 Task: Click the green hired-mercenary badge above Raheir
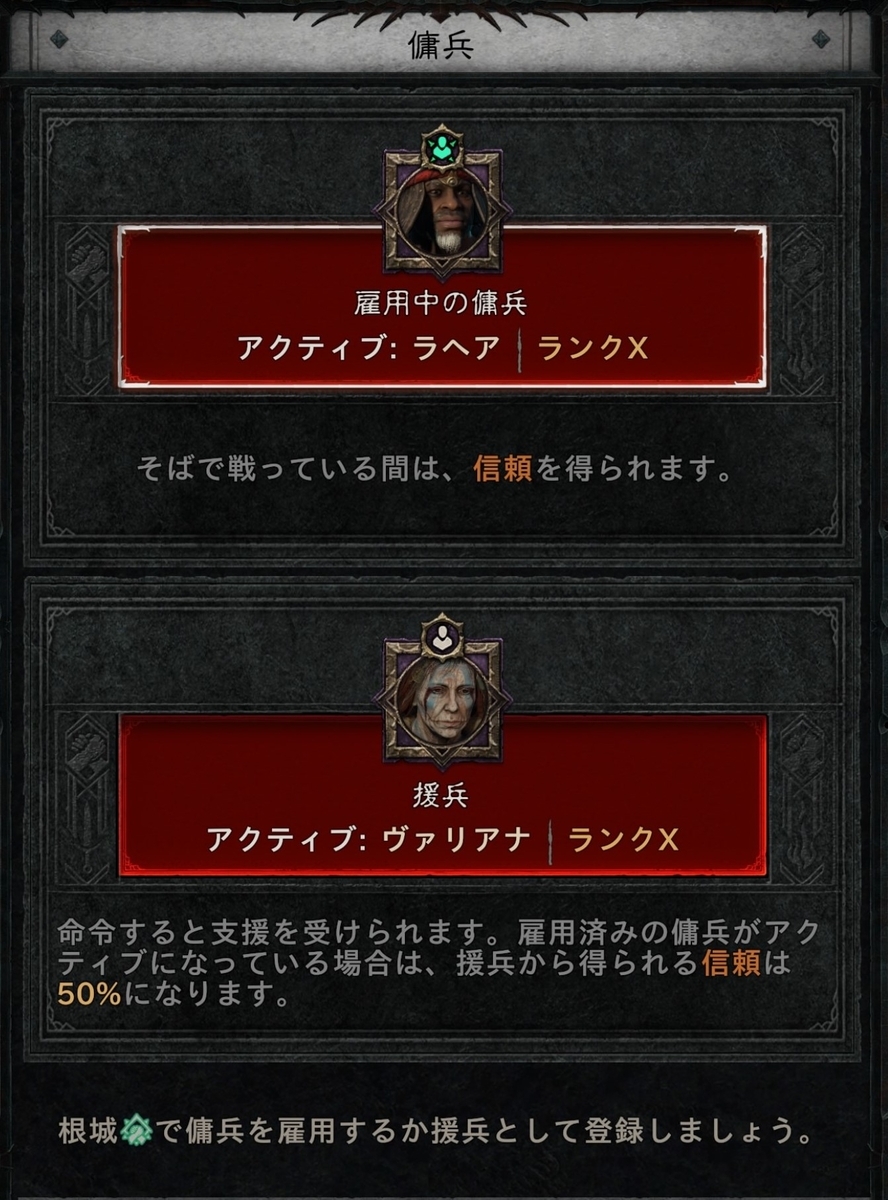coord(442,148)
